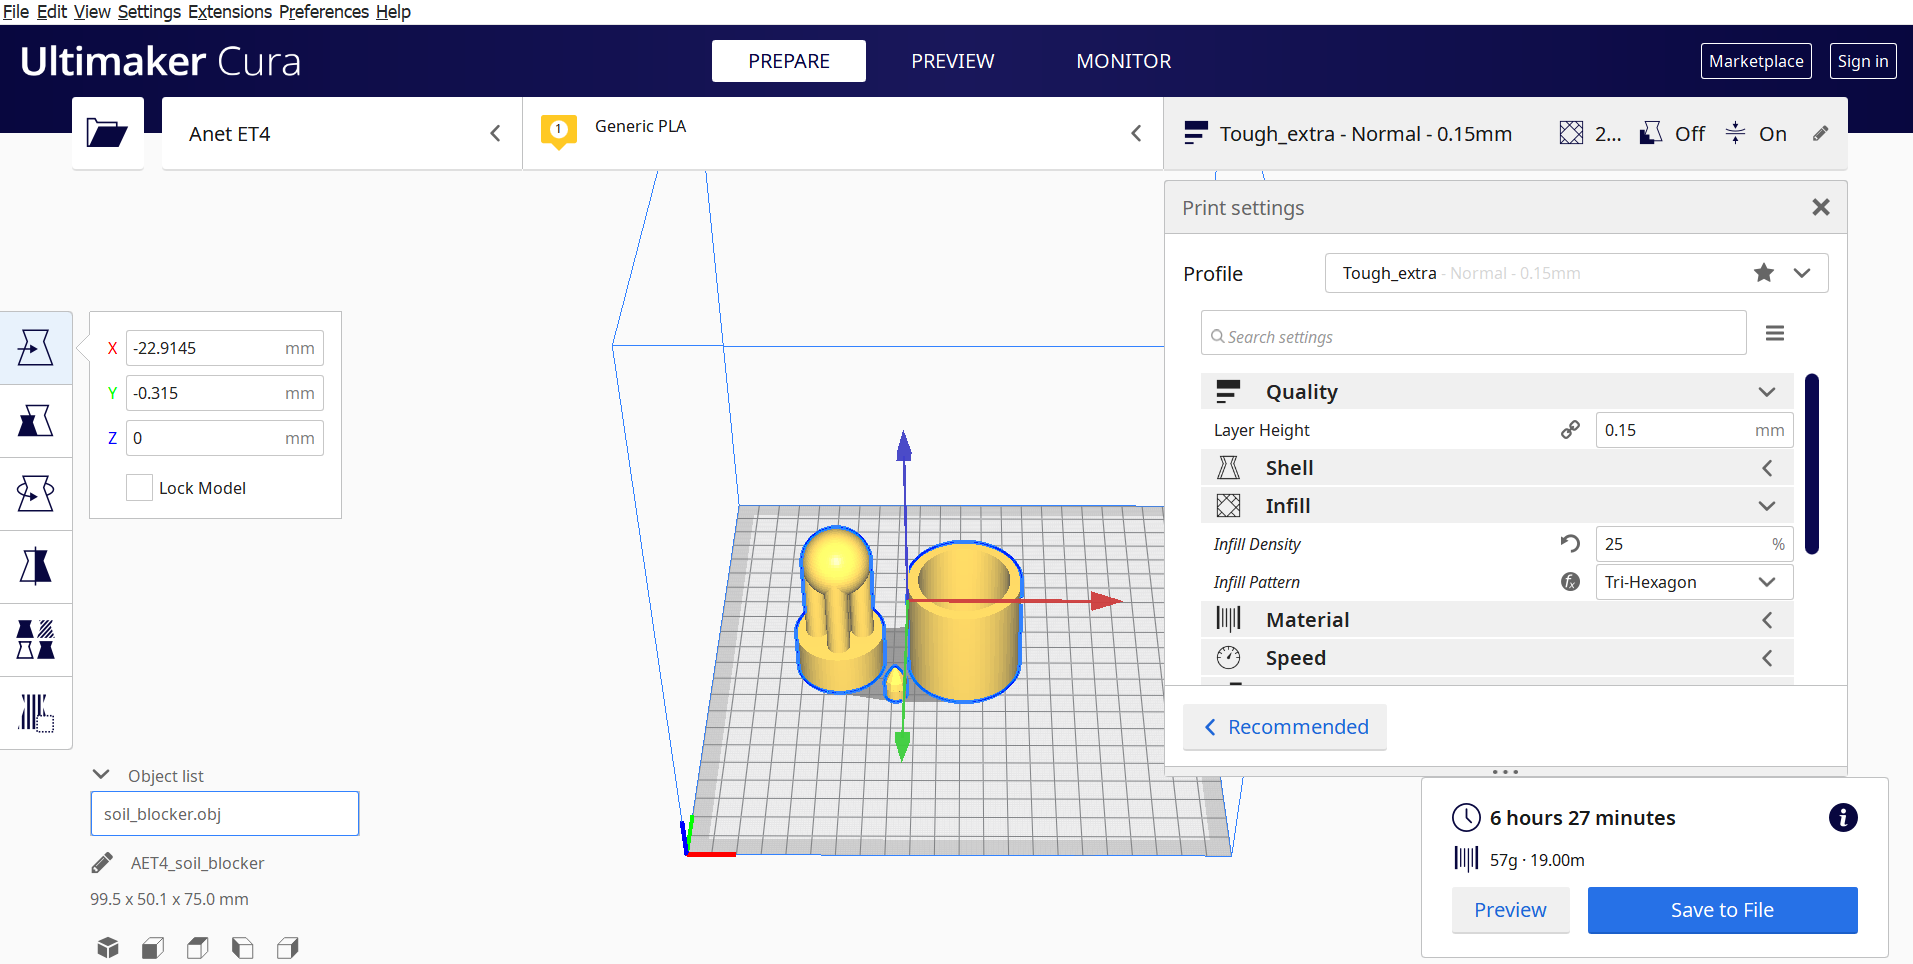The image size is (1913, 964).
Task: Click the yellow extruder 1 material icon
Action: coord(558,131)
